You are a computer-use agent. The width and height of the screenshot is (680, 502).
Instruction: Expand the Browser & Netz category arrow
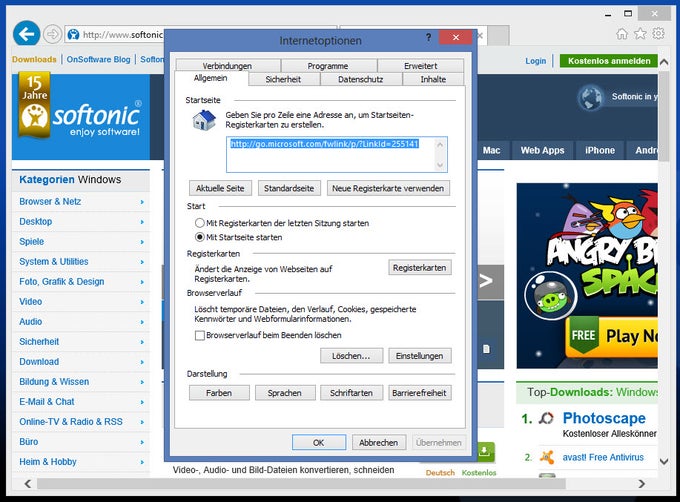pyautogui.click(x=142, y=202)
